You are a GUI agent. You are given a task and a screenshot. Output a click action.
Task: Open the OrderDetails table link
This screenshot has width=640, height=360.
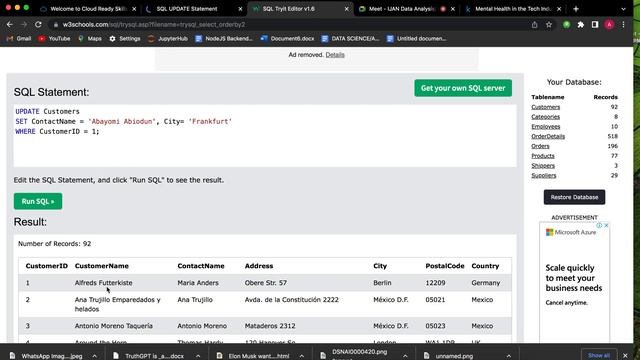coord(548,136)
